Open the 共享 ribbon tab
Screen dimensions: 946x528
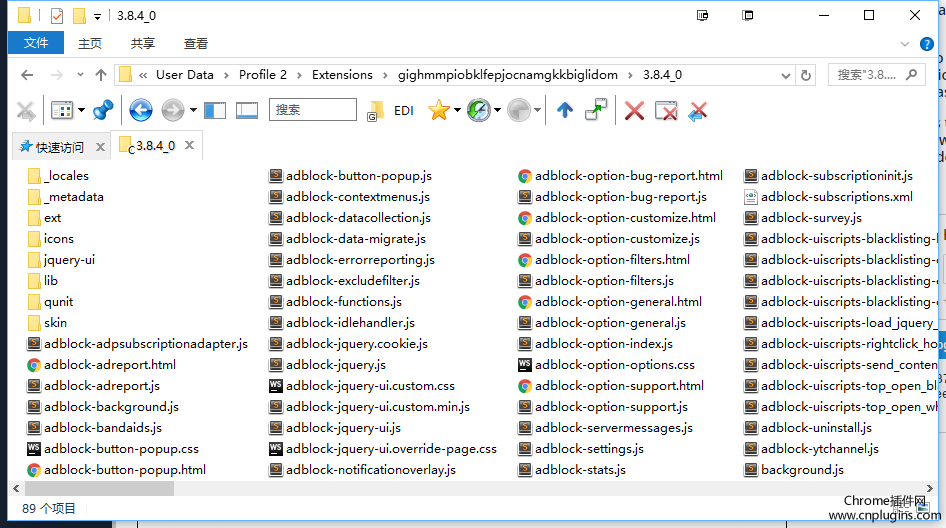143,43
